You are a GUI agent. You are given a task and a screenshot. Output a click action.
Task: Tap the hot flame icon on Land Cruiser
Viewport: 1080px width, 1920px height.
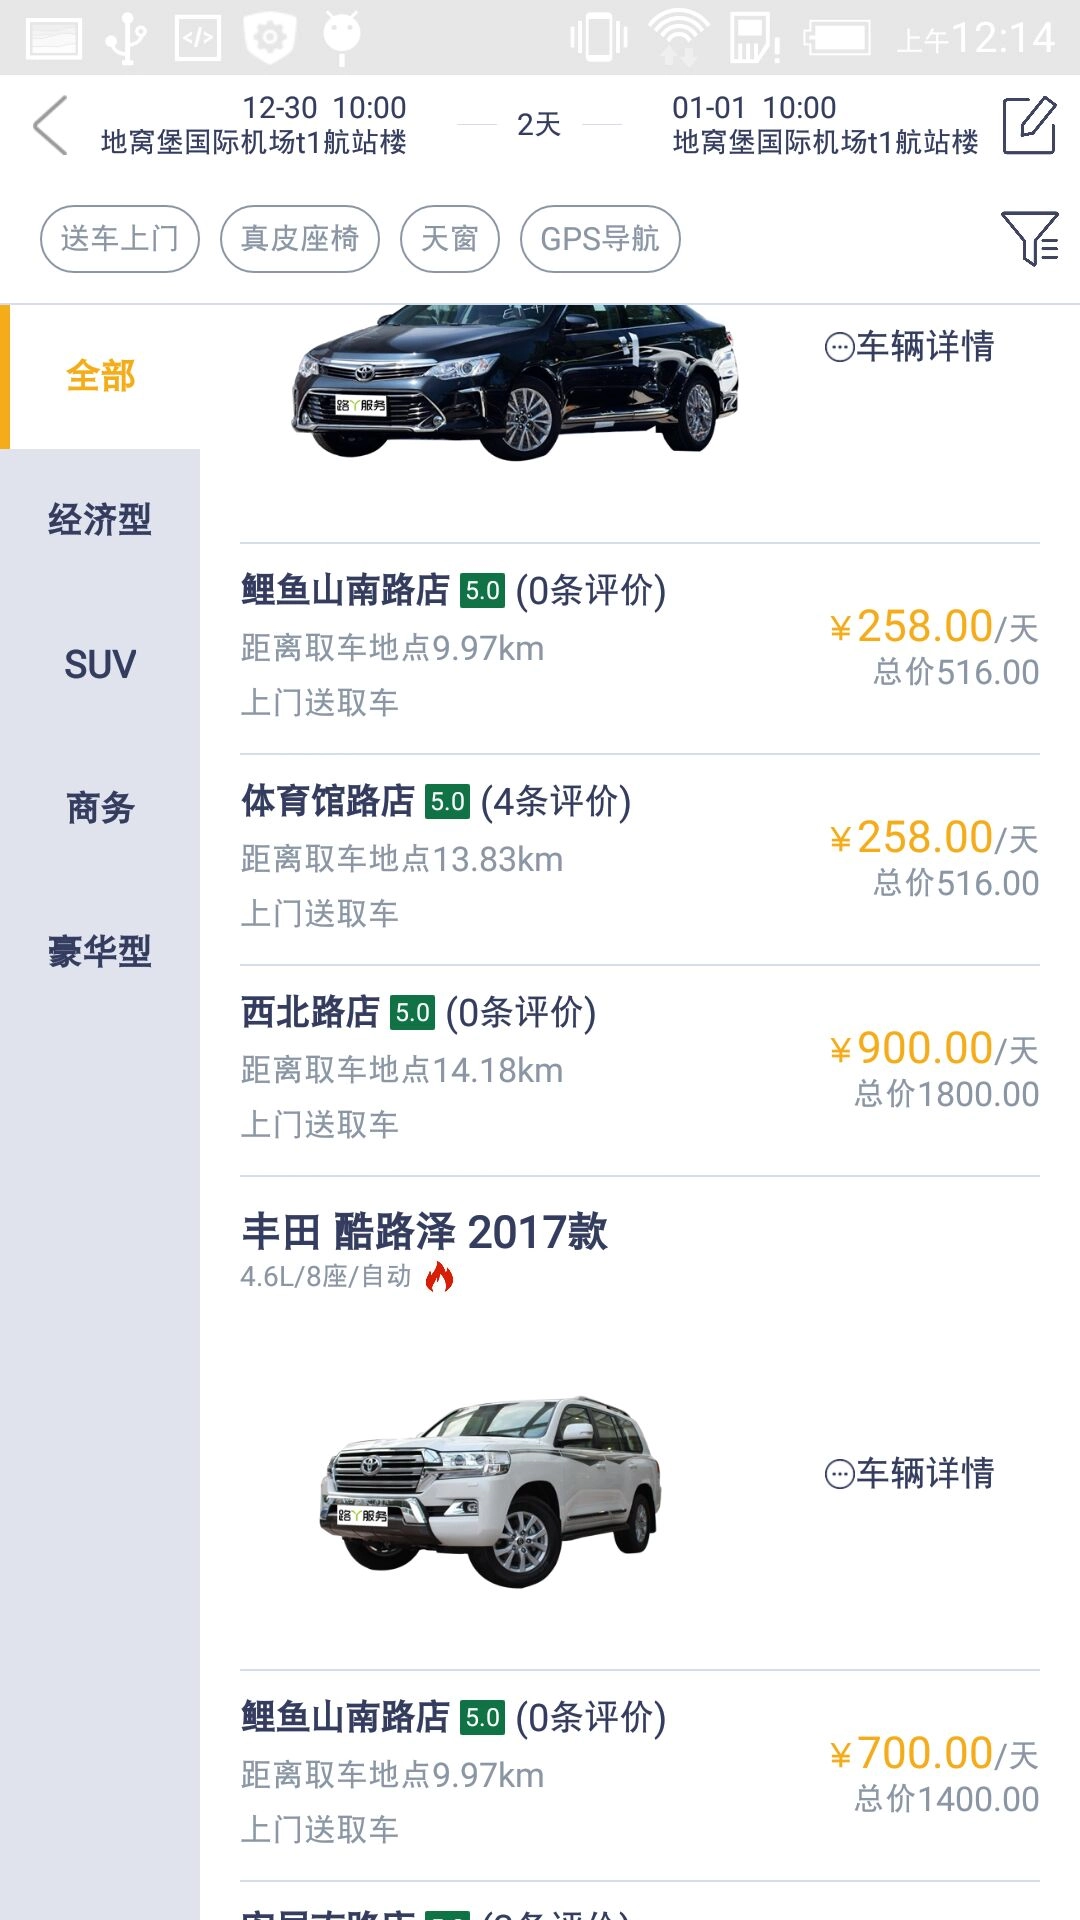[x=439, y=1277]
